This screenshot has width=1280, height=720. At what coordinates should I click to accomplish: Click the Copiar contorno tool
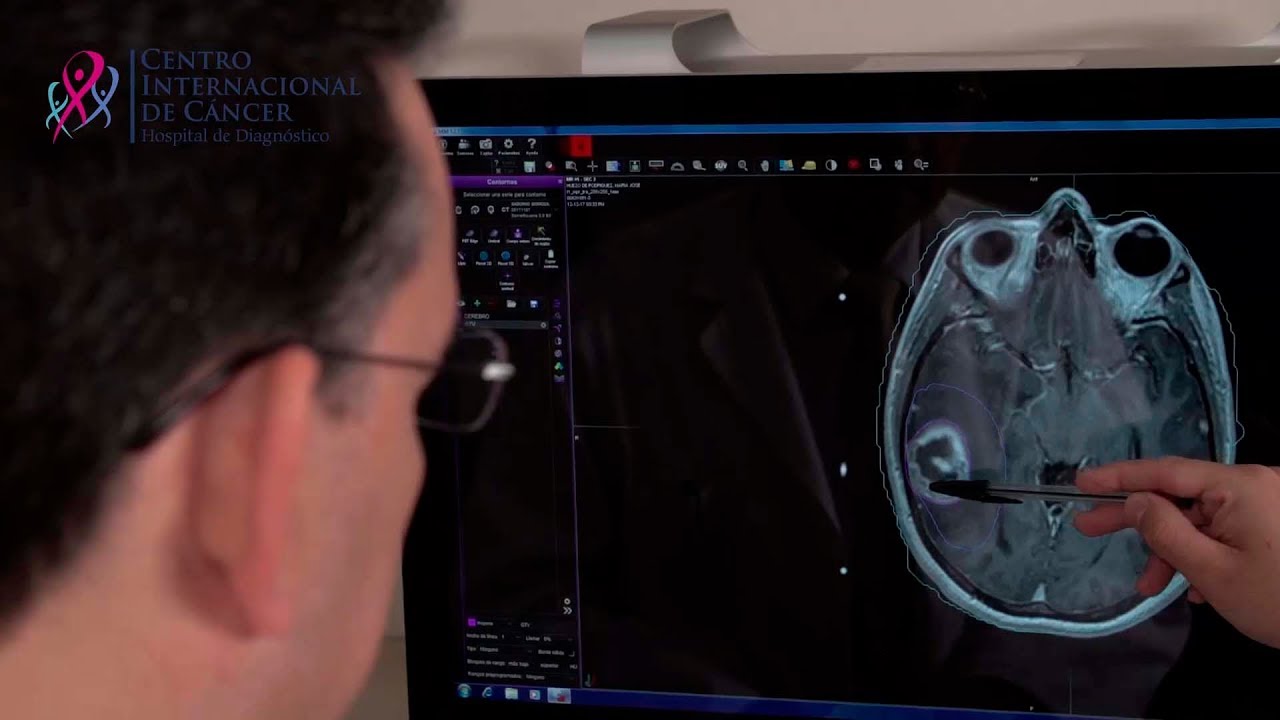[551, 259]
